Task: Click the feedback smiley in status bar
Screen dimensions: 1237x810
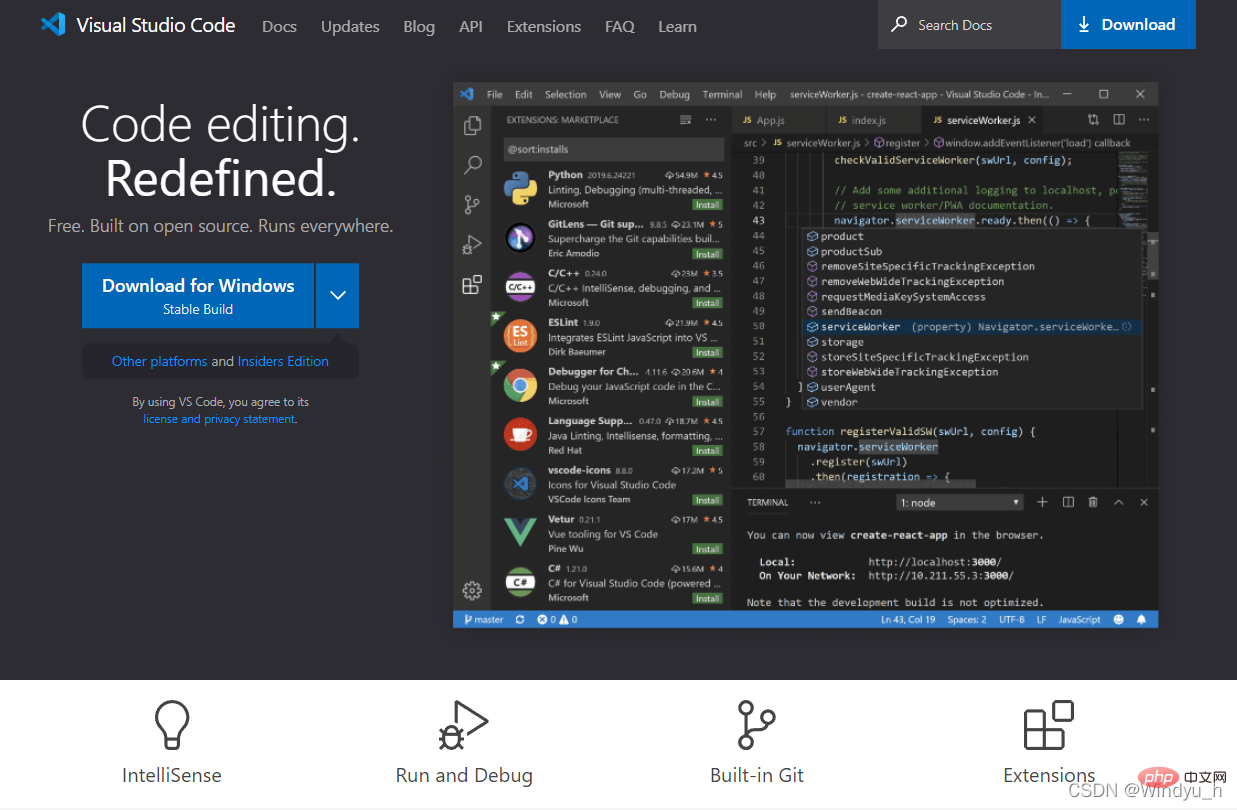Action: [x=1118, y=620]
